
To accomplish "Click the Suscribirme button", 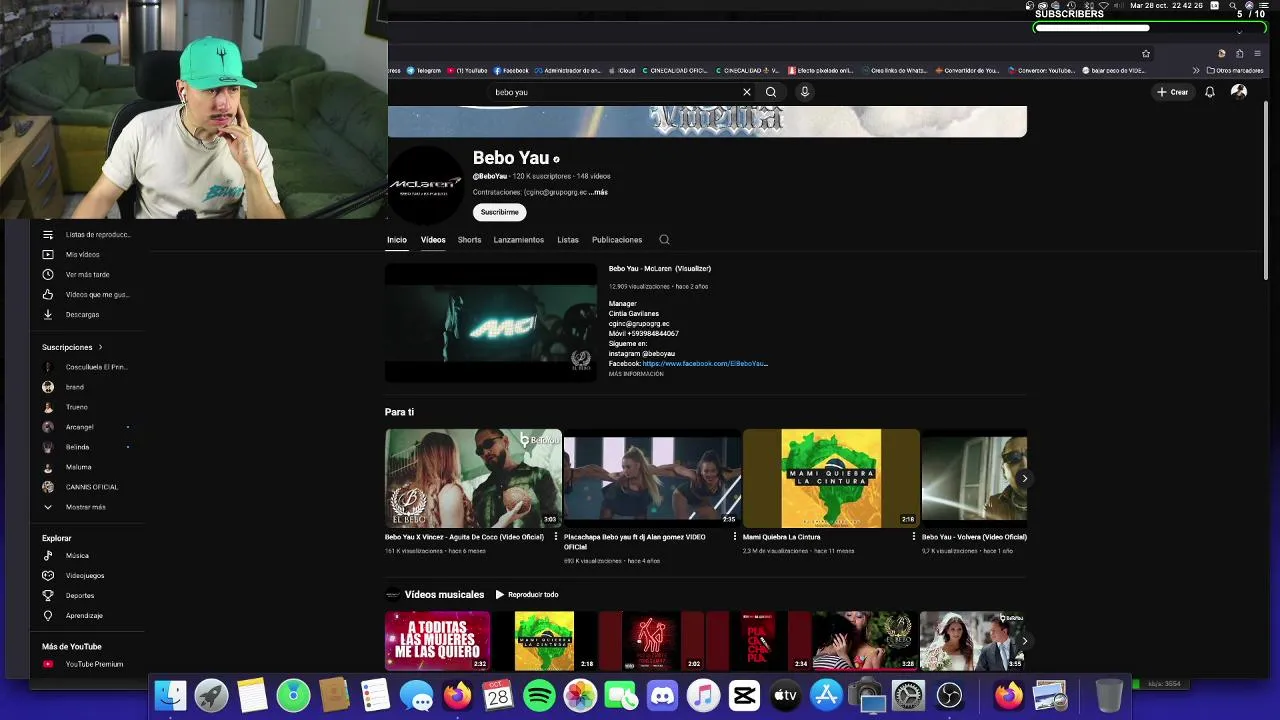I will pyautogui.click(x=499, y=212).
